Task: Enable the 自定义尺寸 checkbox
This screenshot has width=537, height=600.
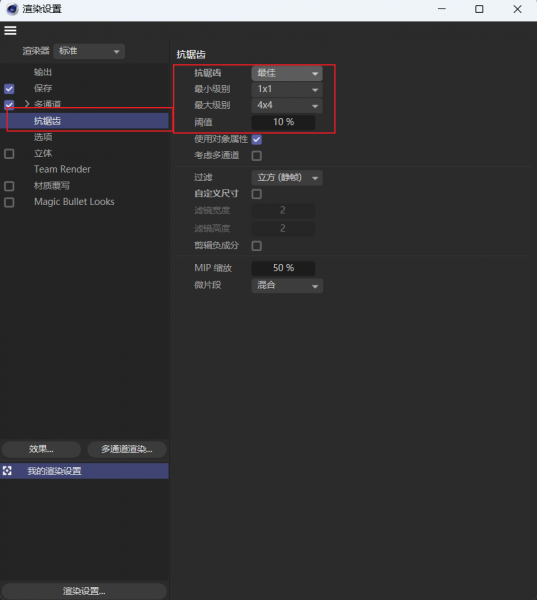Action: click(x=257, y=194)
